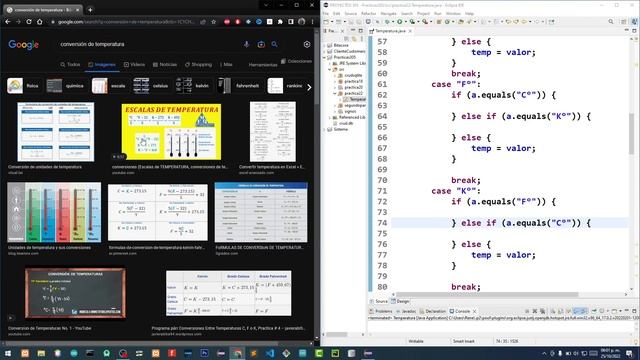Open the Escalas de Temperatura yellow thumbnail
Image resolution: width=640 pixels, height=360 pixels.
(171, 131)
